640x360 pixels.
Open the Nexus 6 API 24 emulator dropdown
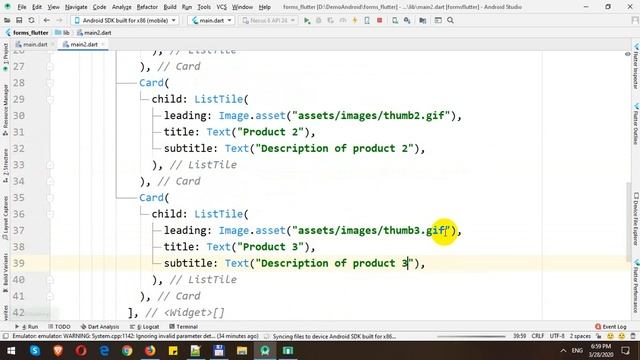(268, 20)
